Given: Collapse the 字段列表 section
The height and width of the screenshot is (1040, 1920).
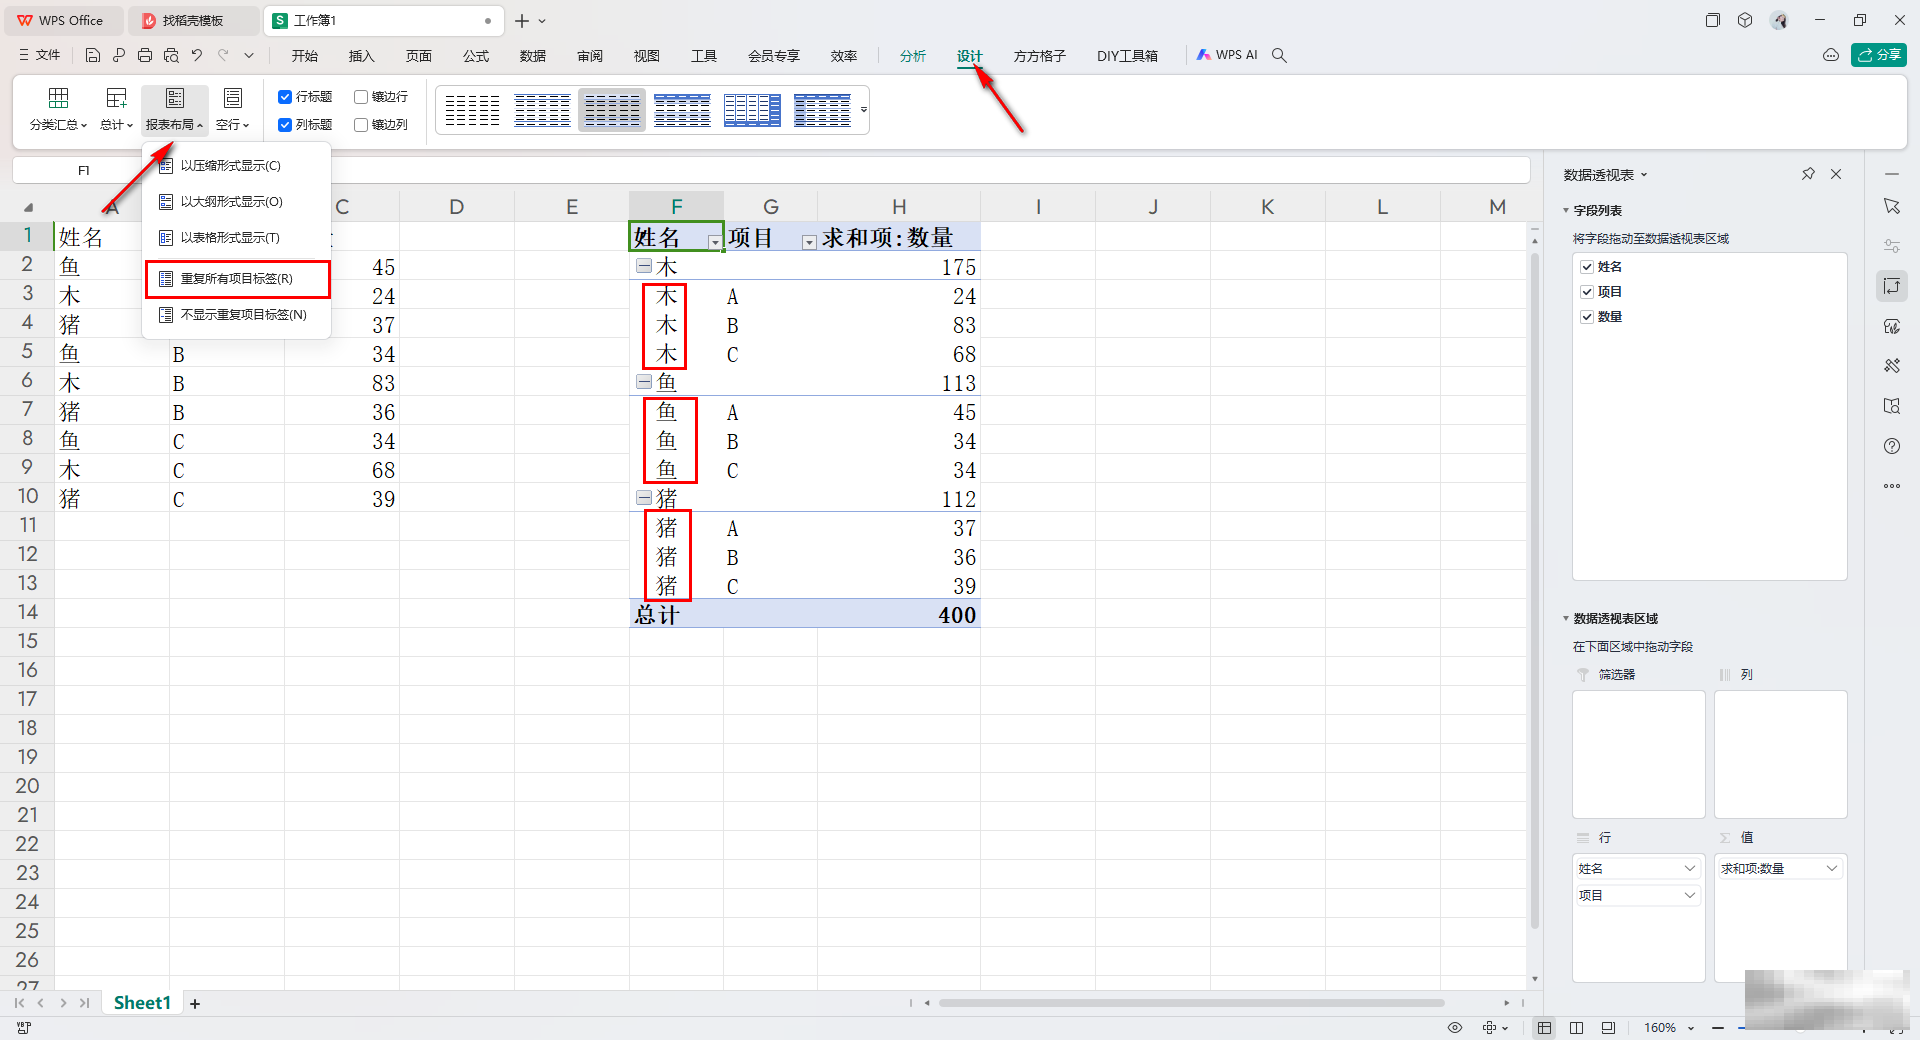Looking at the screenshot, I should [x=1566, y=211].
